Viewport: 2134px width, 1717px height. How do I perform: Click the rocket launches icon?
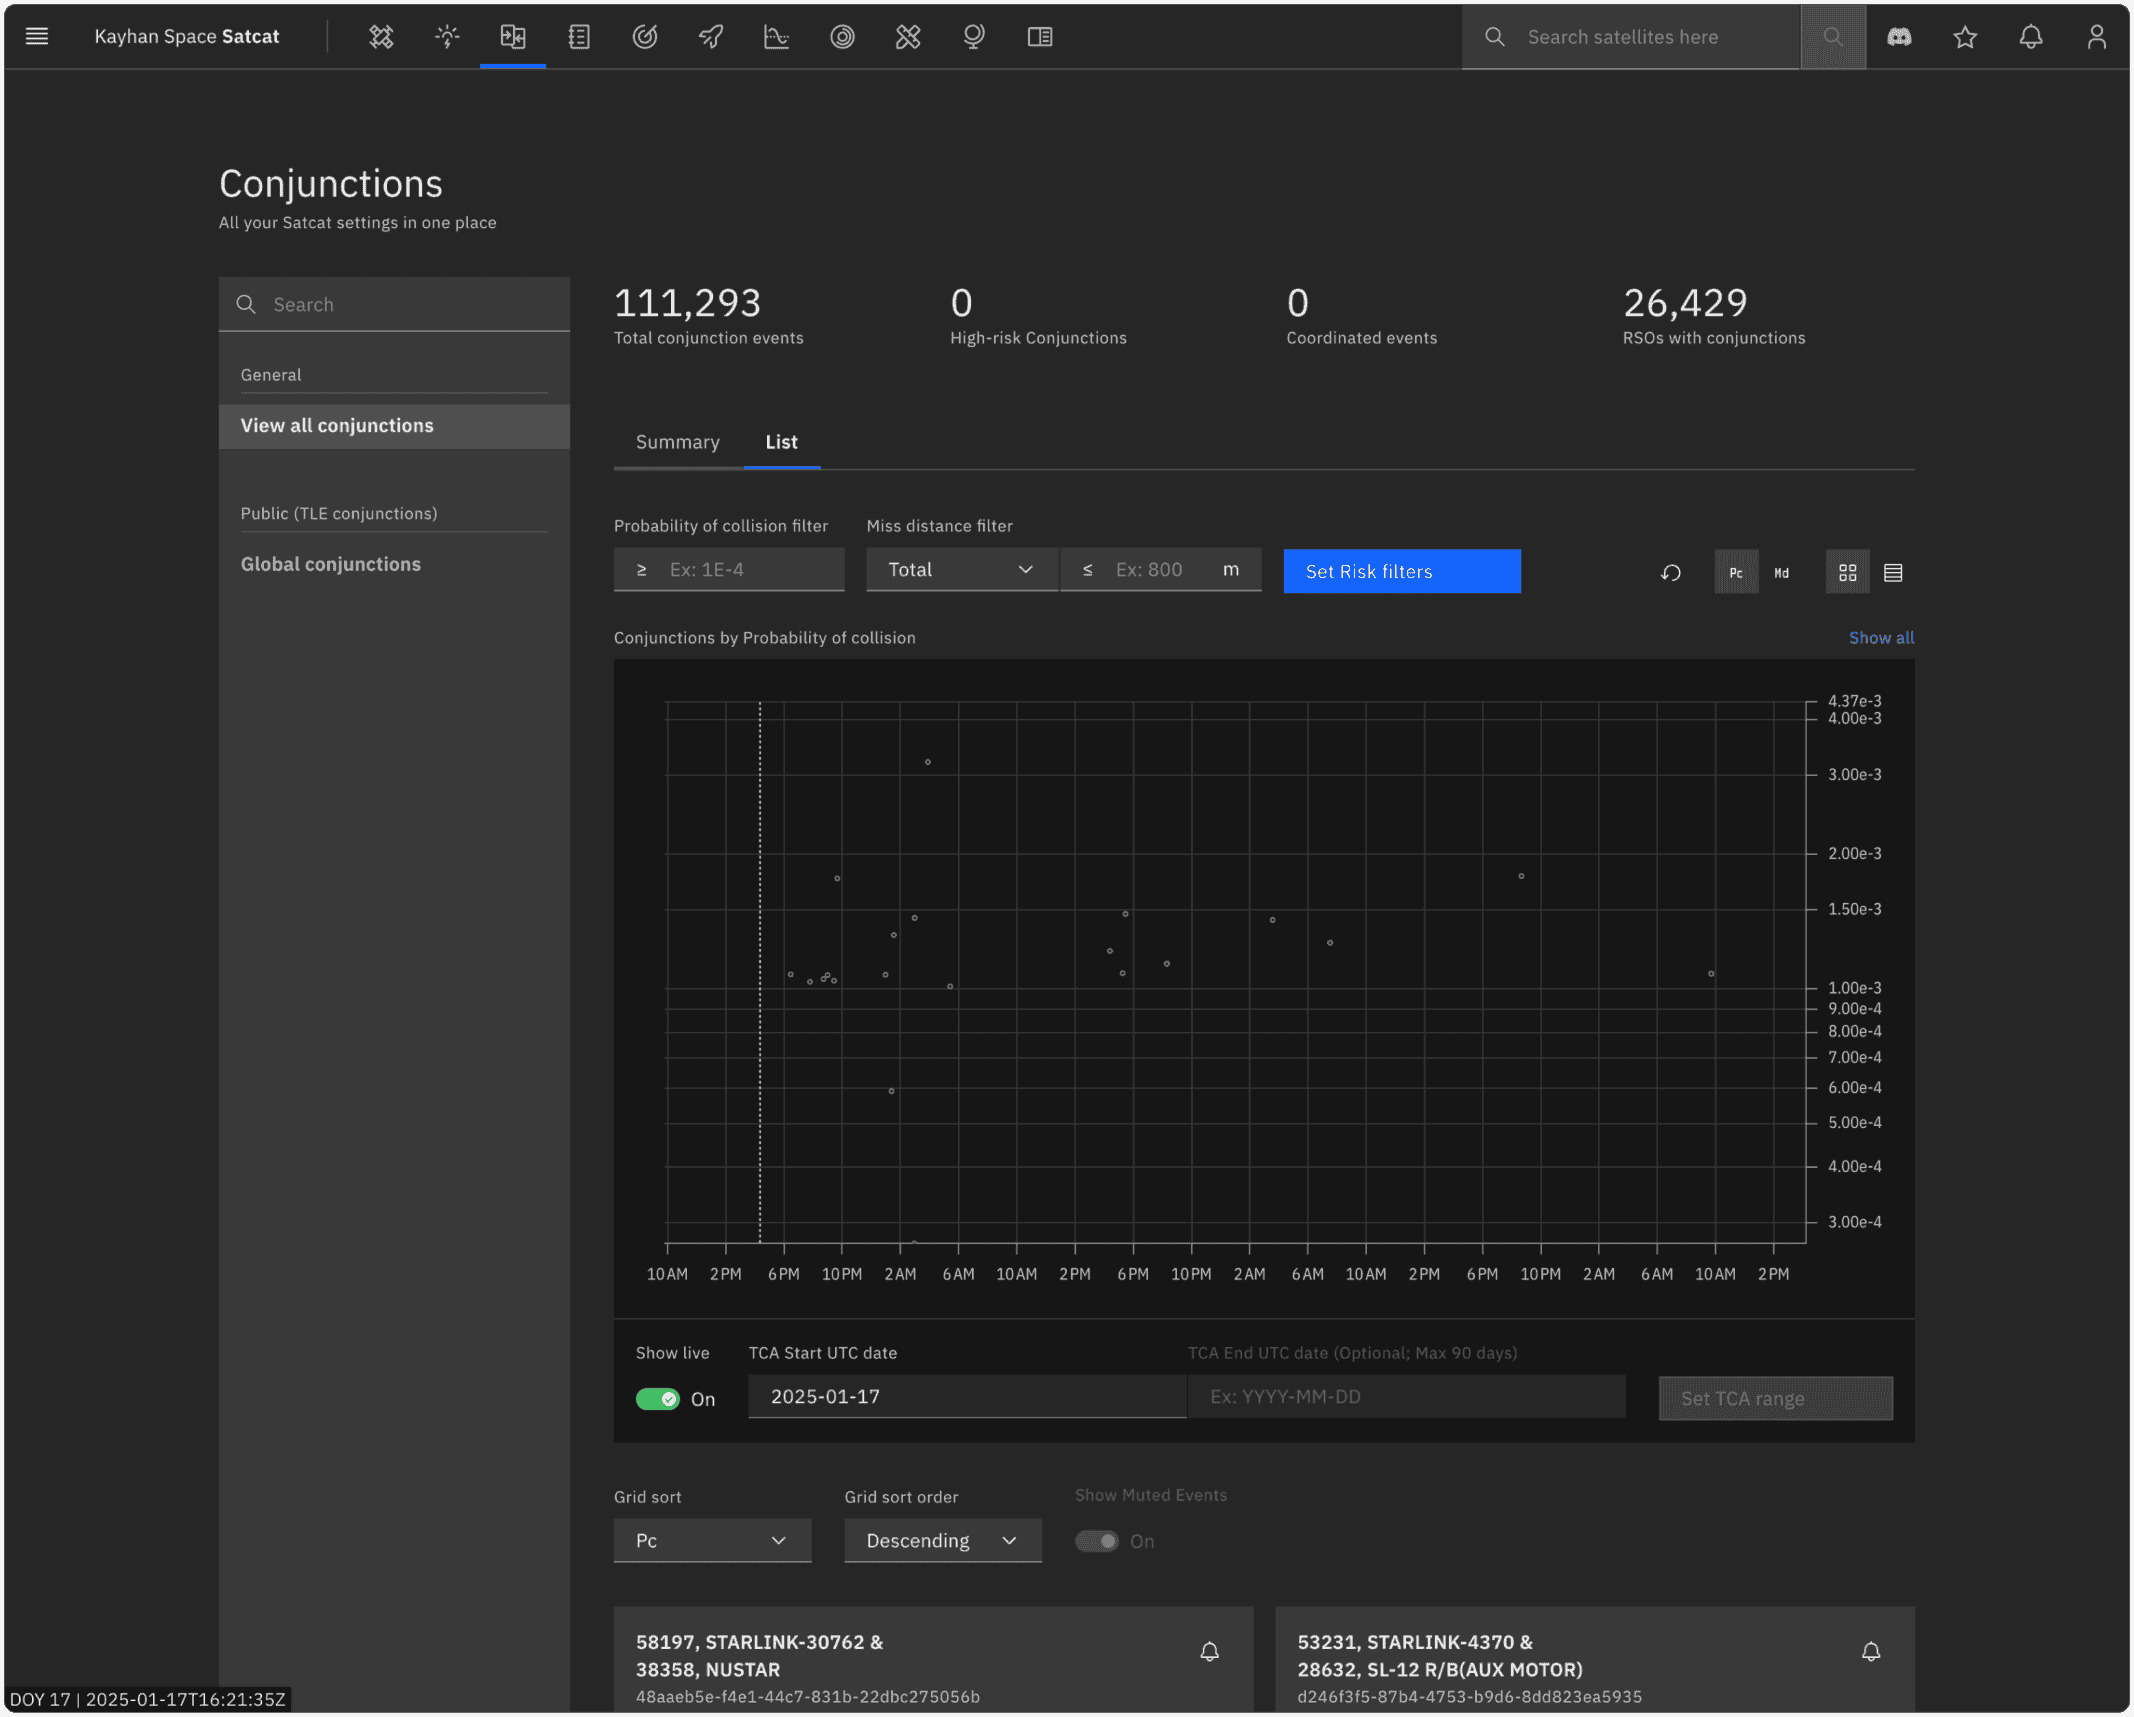point(711,37)
